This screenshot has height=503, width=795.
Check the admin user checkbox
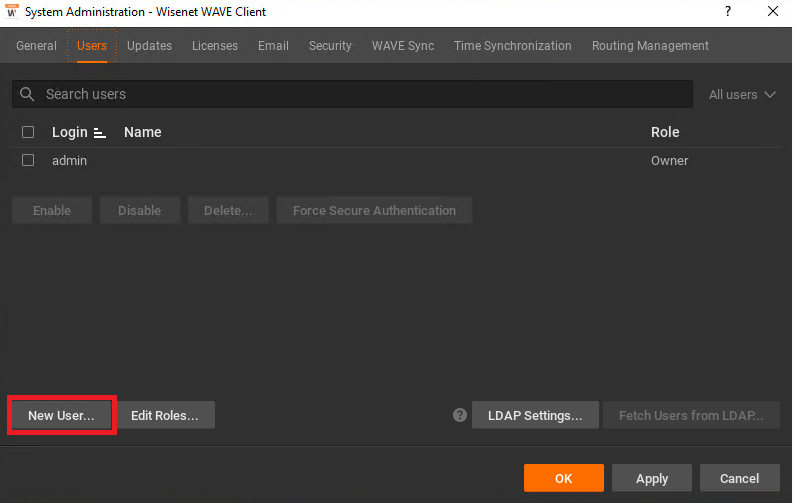[28, 160]
